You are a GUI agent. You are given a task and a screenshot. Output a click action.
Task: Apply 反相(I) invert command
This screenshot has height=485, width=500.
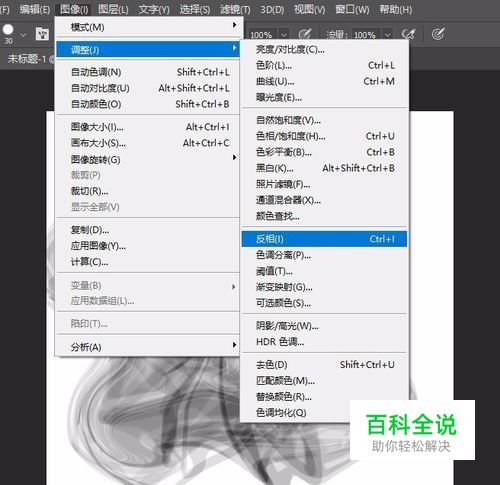[x=324, y=239]
